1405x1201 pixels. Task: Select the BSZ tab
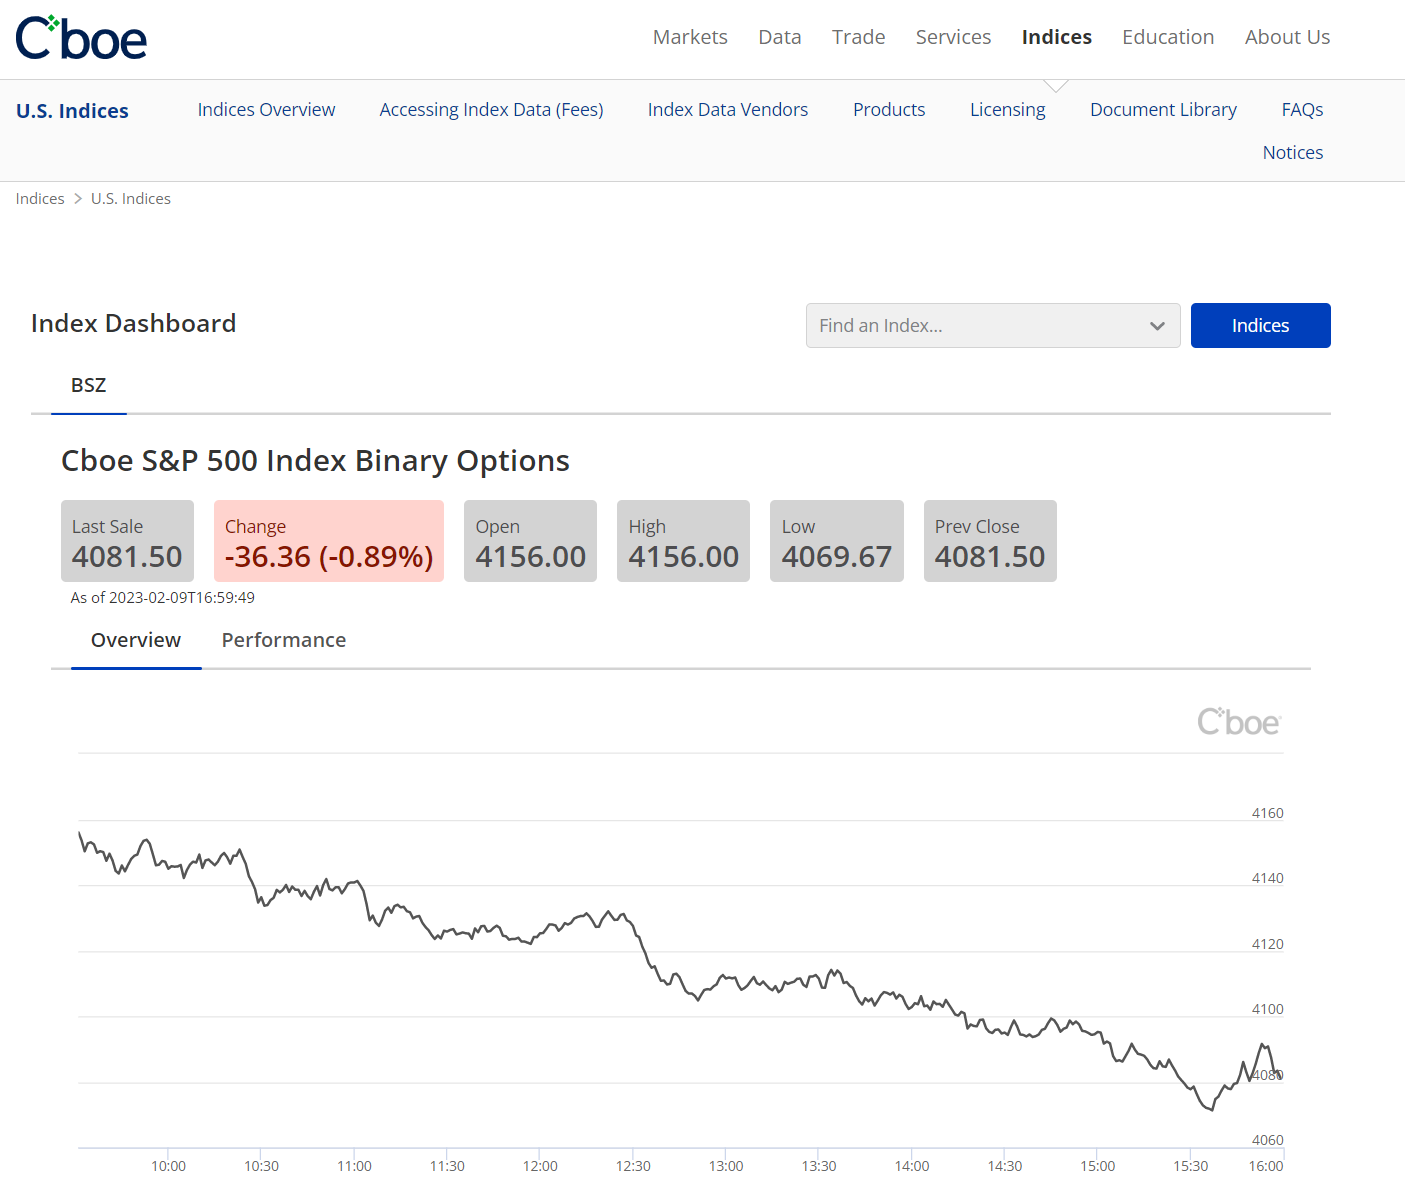[x=88, y=386]
